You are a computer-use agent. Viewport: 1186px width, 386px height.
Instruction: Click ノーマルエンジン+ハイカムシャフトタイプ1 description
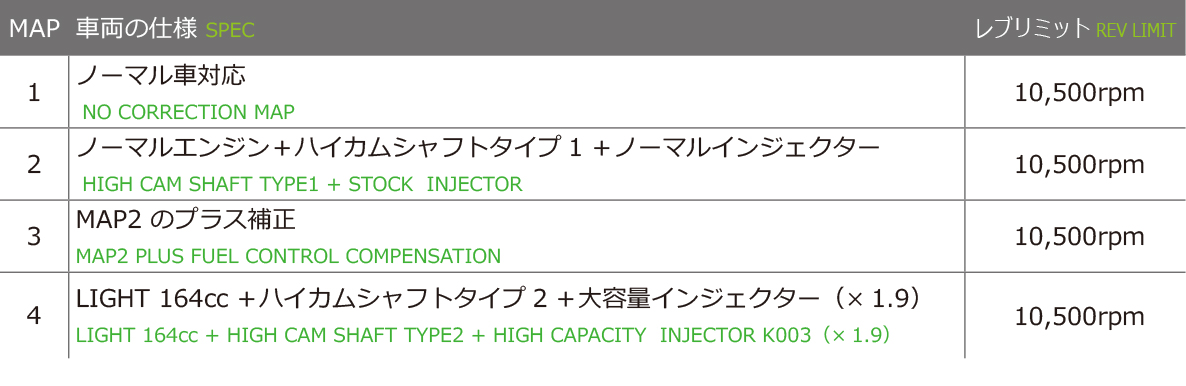click(479, 148)
